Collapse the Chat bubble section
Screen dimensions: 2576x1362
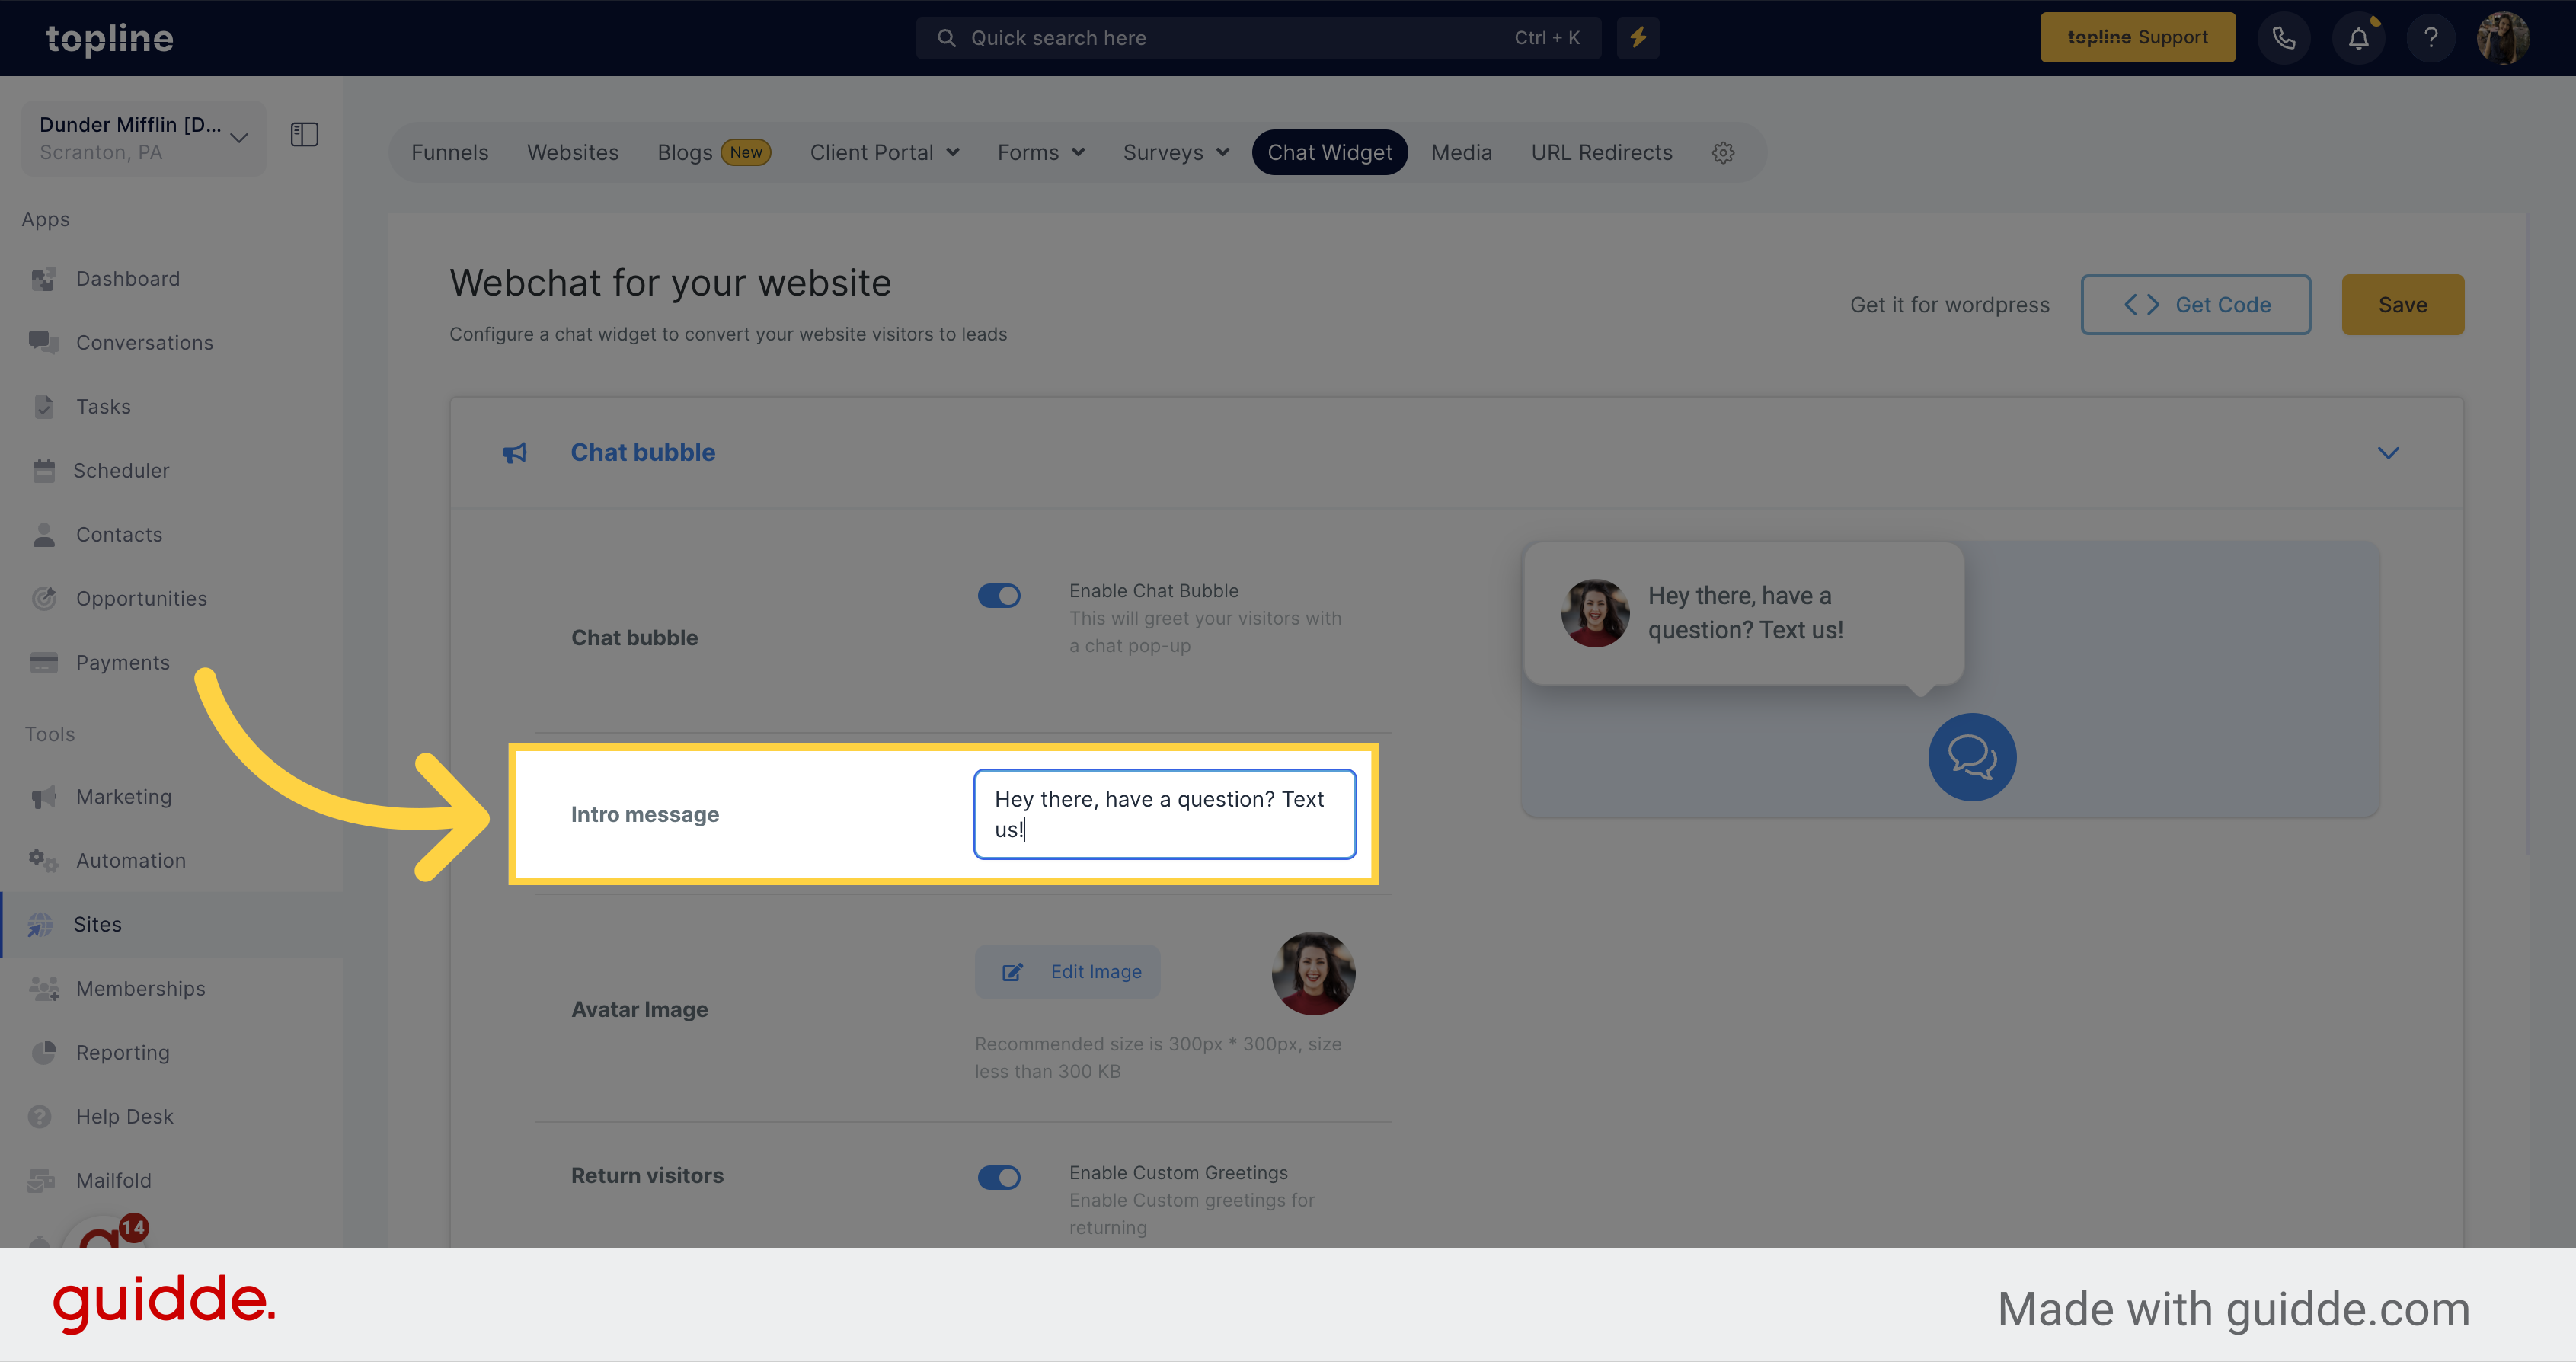tap(2389, 453)
